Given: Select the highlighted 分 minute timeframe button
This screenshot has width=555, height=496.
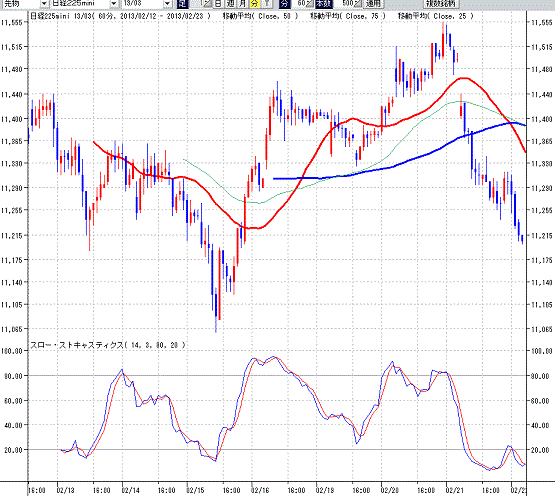Looking at the screenshot, I should point(254,4).
